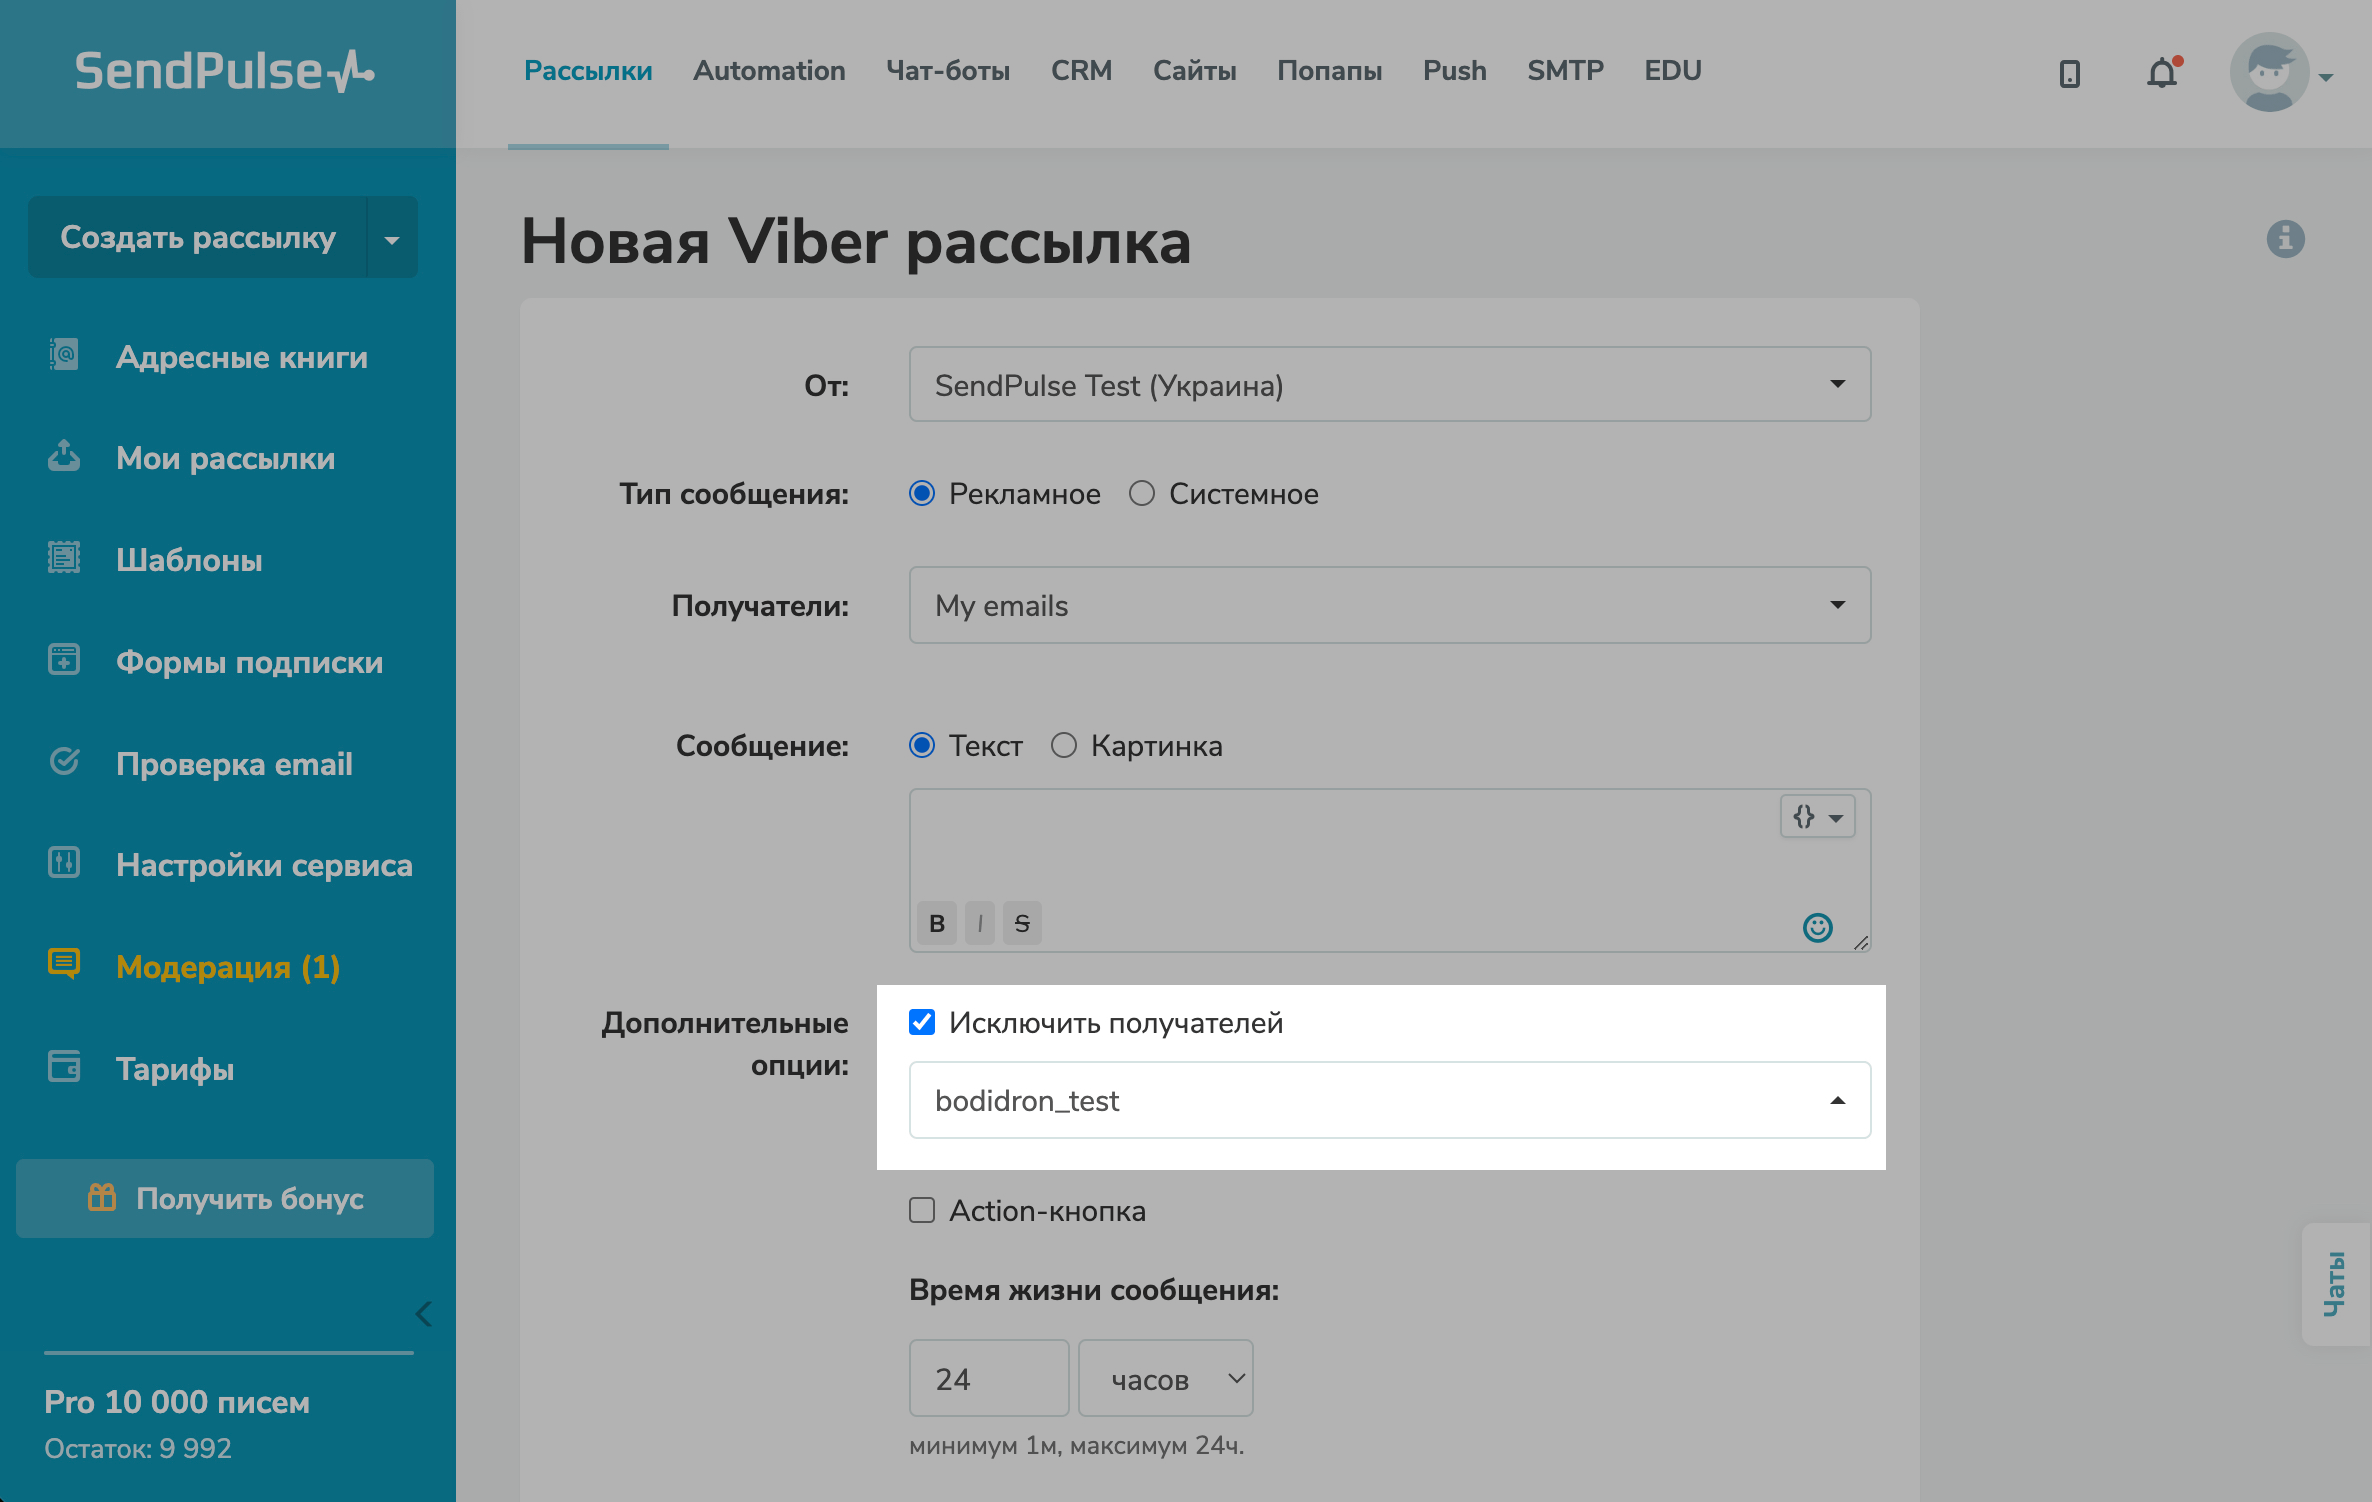The height and width of the screenshot is (1502, 2372).
Task: Open the emoji picker in message box
Action: 1817,927
